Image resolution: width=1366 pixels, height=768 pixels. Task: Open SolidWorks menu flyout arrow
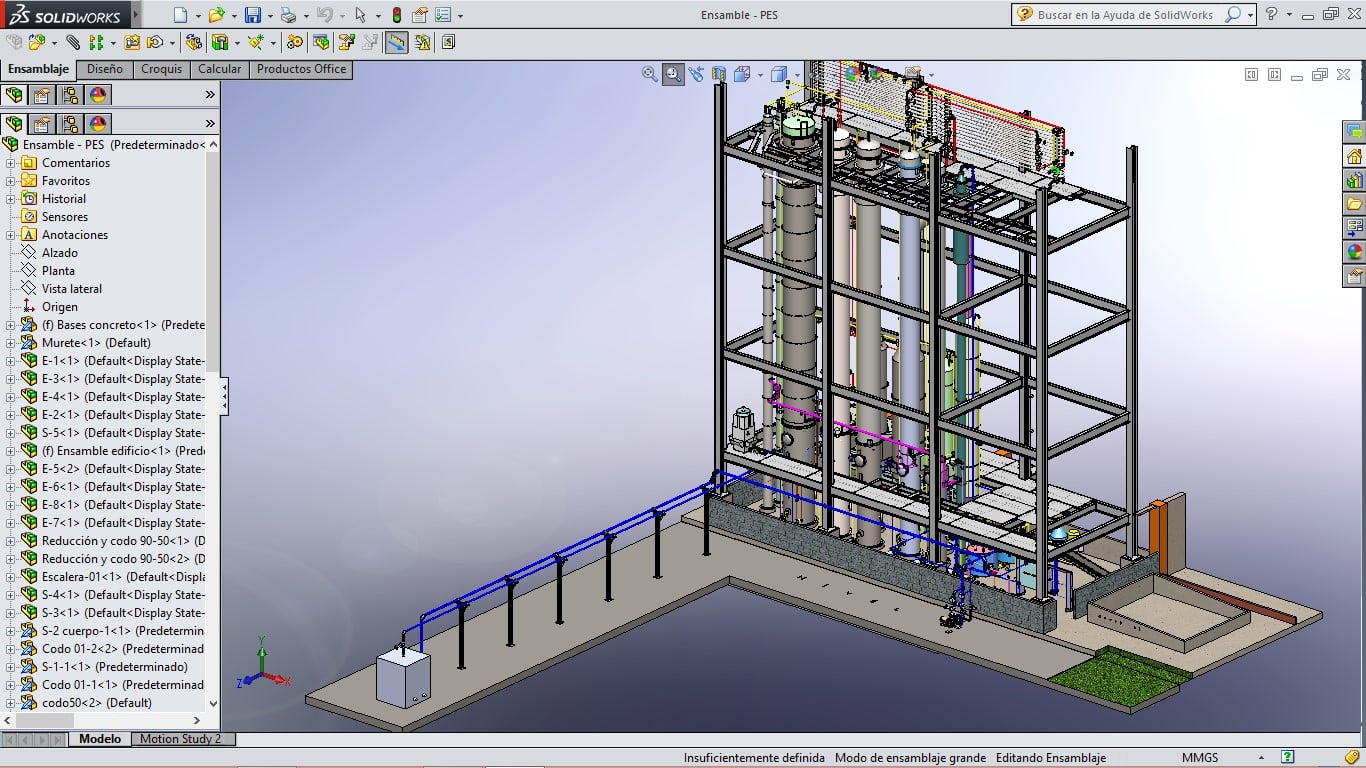coord(136,15)
